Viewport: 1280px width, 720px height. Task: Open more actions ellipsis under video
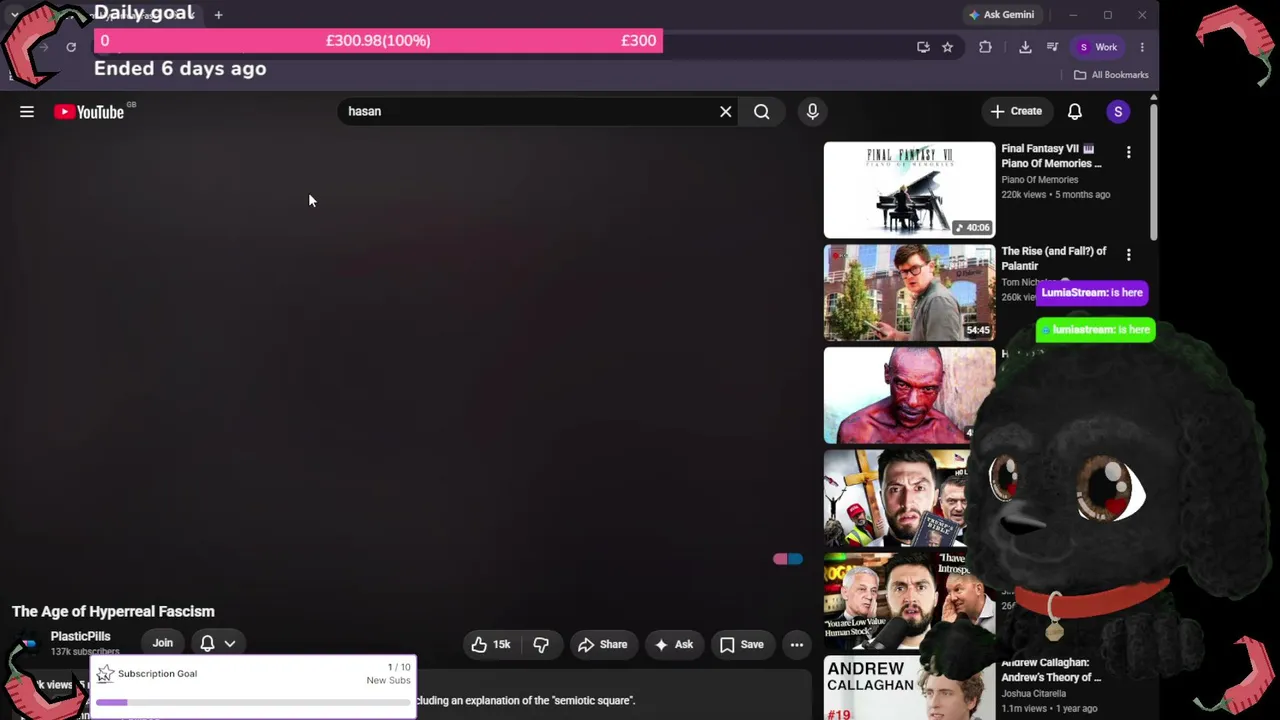(x=797, y=645)
